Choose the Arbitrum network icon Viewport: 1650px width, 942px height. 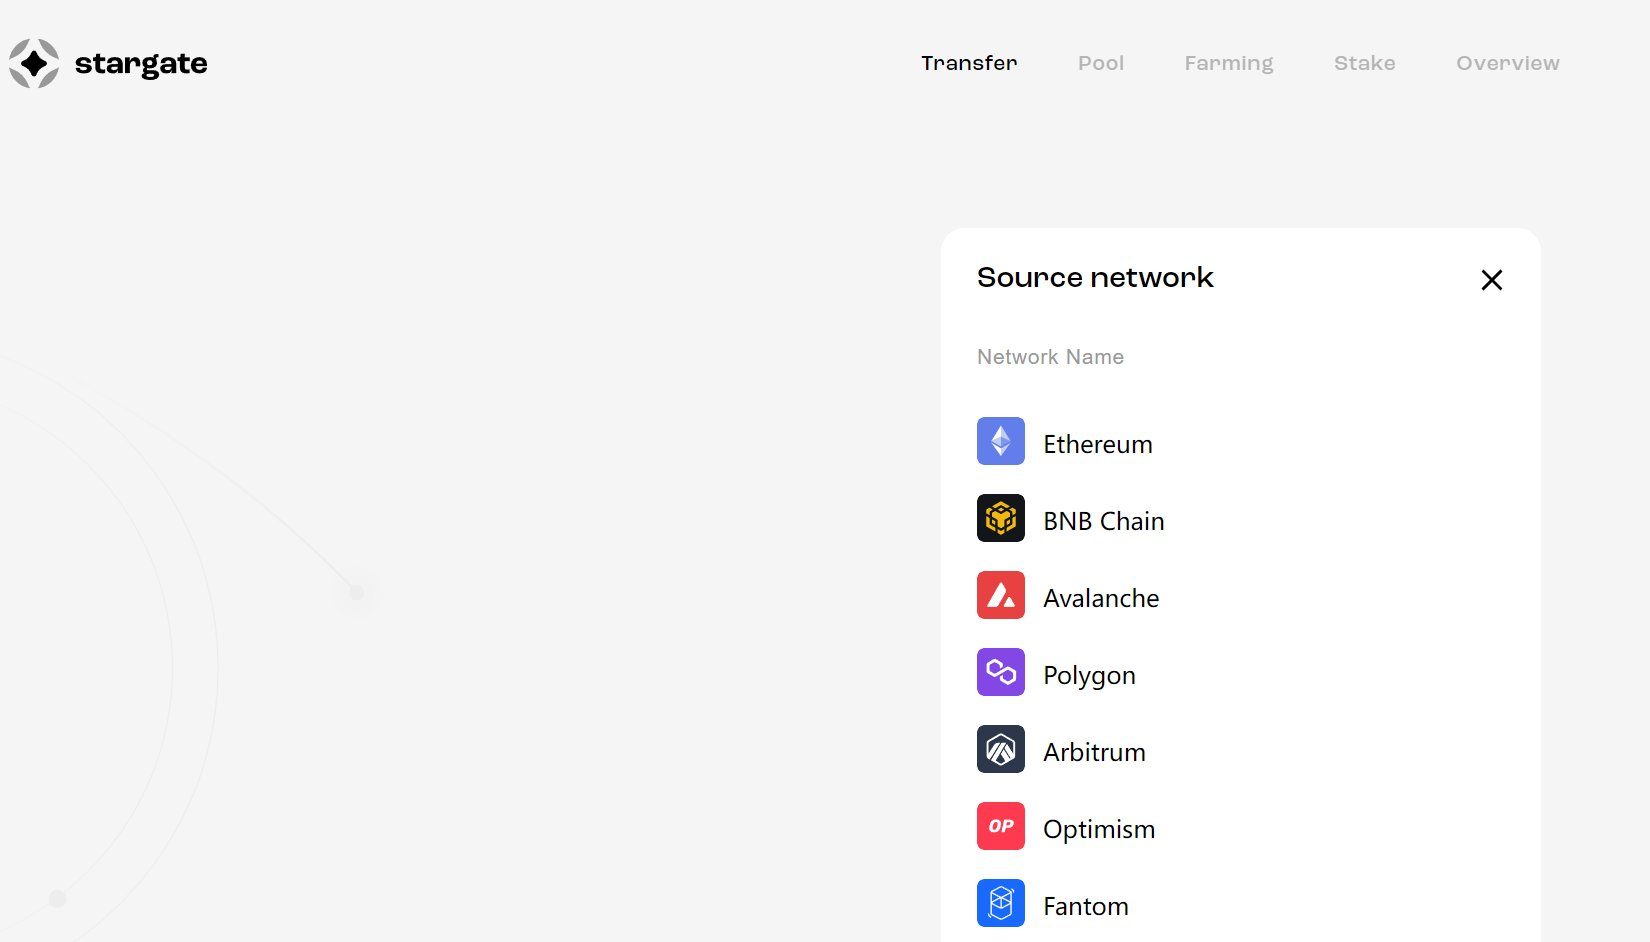coord(1000,749)
